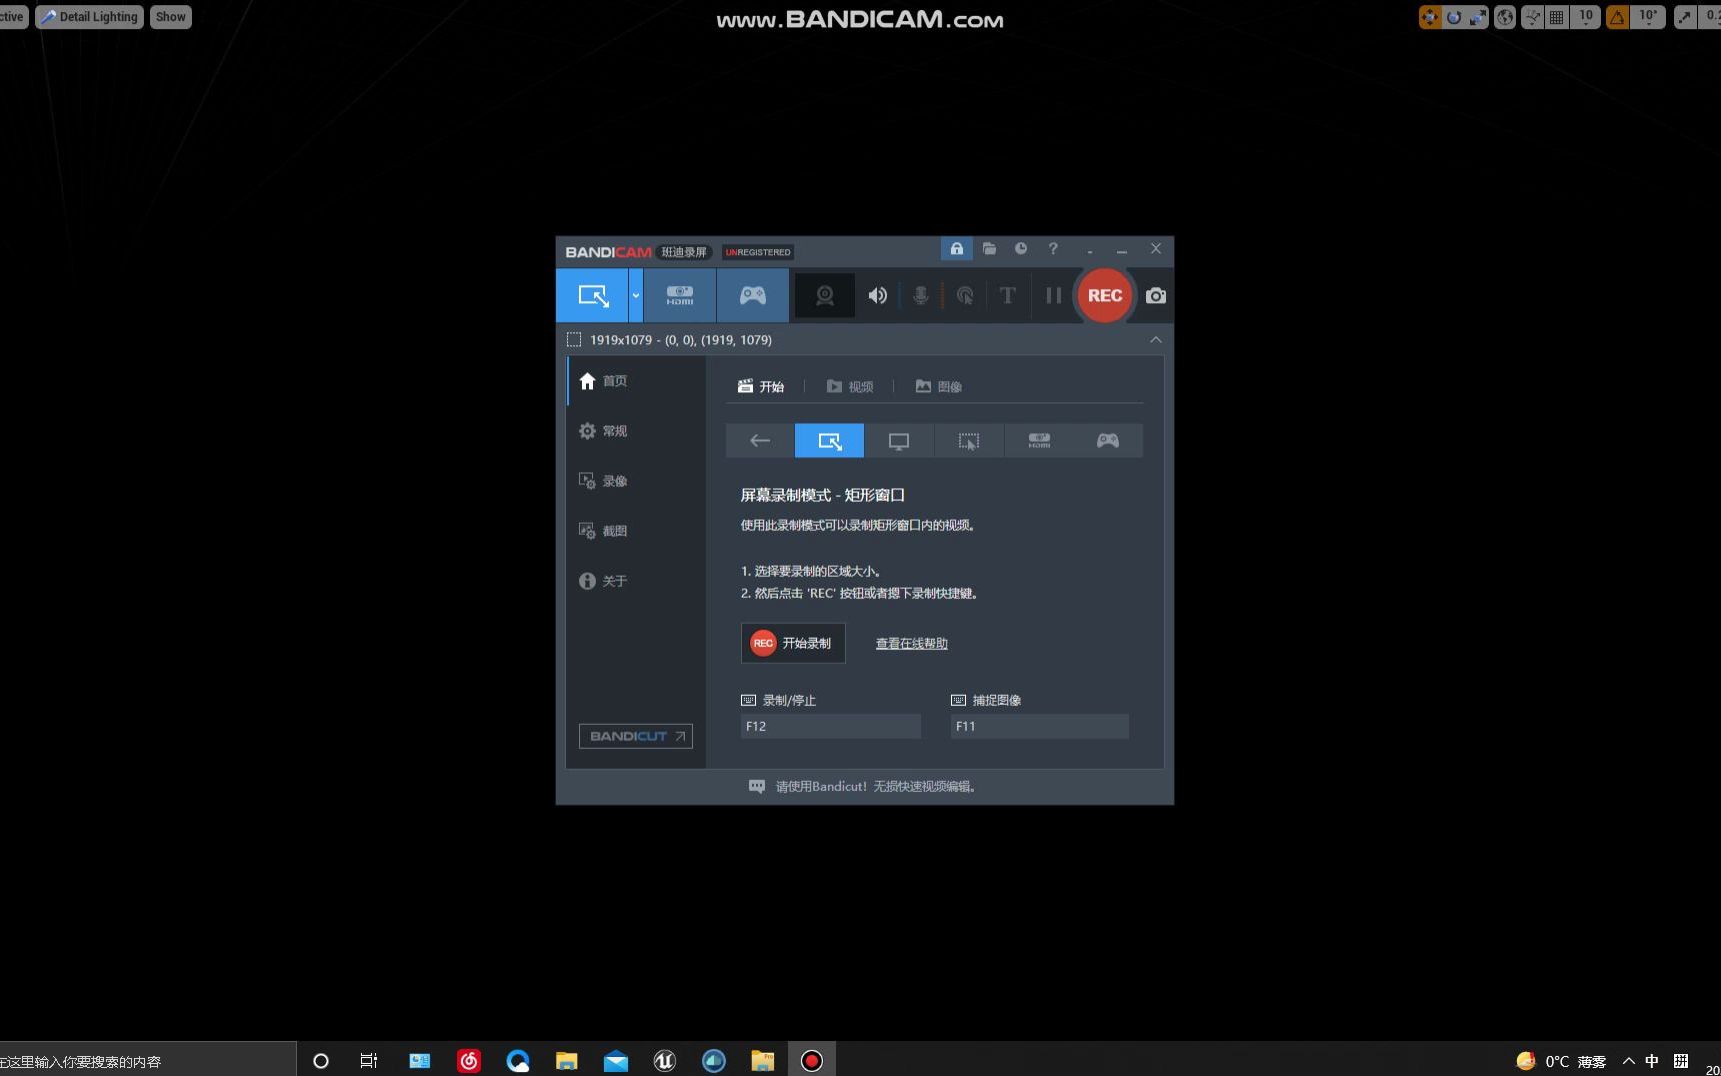Click the F12 record/stop hotkey field
This screenshot has height=1076, width=1721.
830,726
